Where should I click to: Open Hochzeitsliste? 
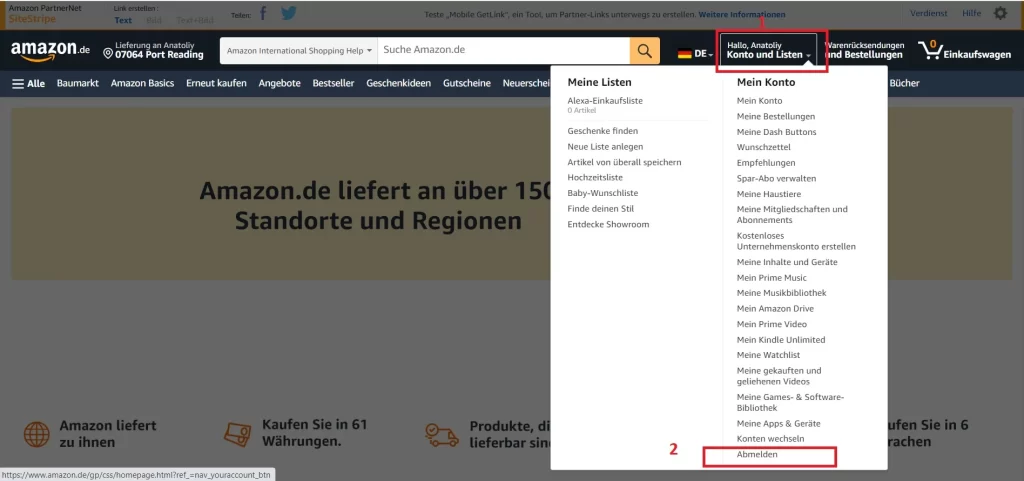[x=595, y=178]
